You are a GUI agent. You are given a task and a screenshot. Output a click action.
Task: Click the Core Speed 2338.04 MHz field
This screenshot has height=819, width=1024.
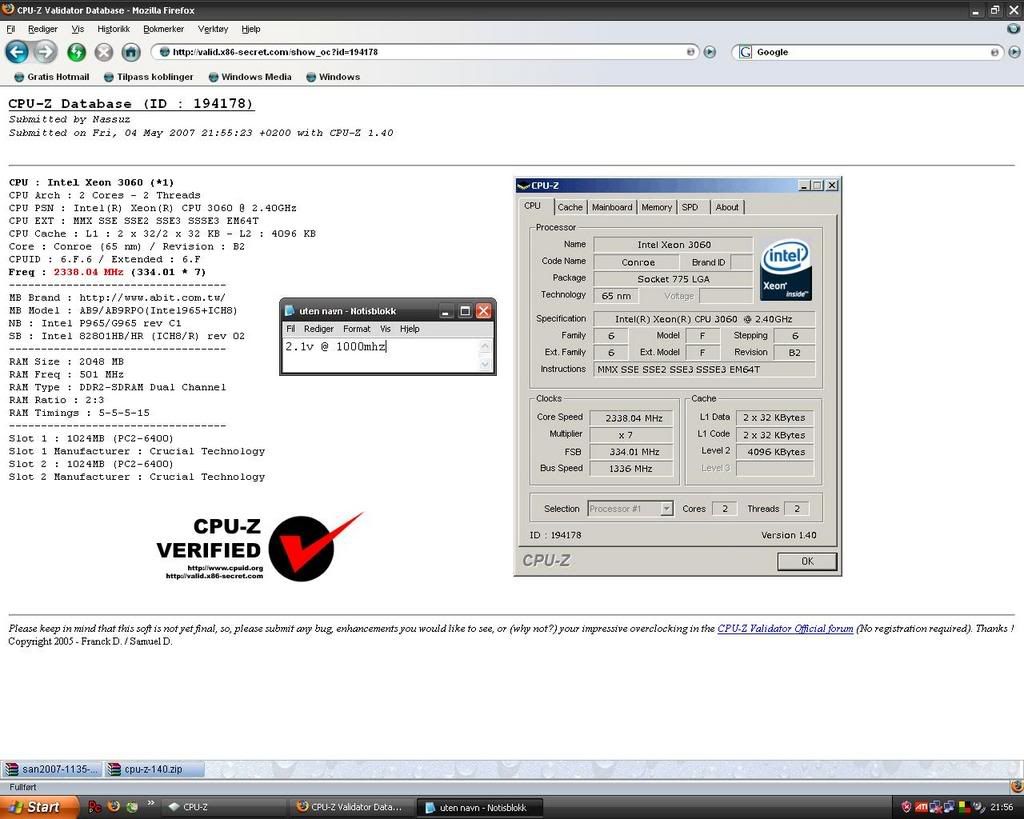pos(631,418)
